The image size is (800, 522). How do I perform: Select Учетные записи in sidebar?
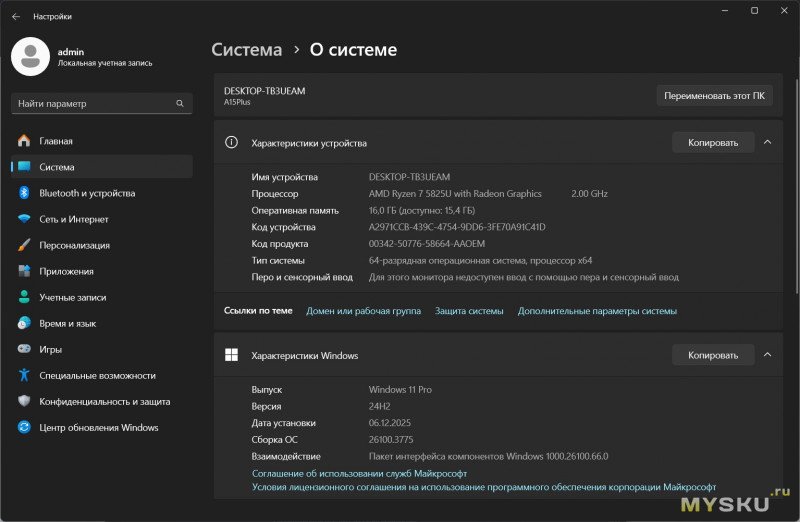coord(72,297)
